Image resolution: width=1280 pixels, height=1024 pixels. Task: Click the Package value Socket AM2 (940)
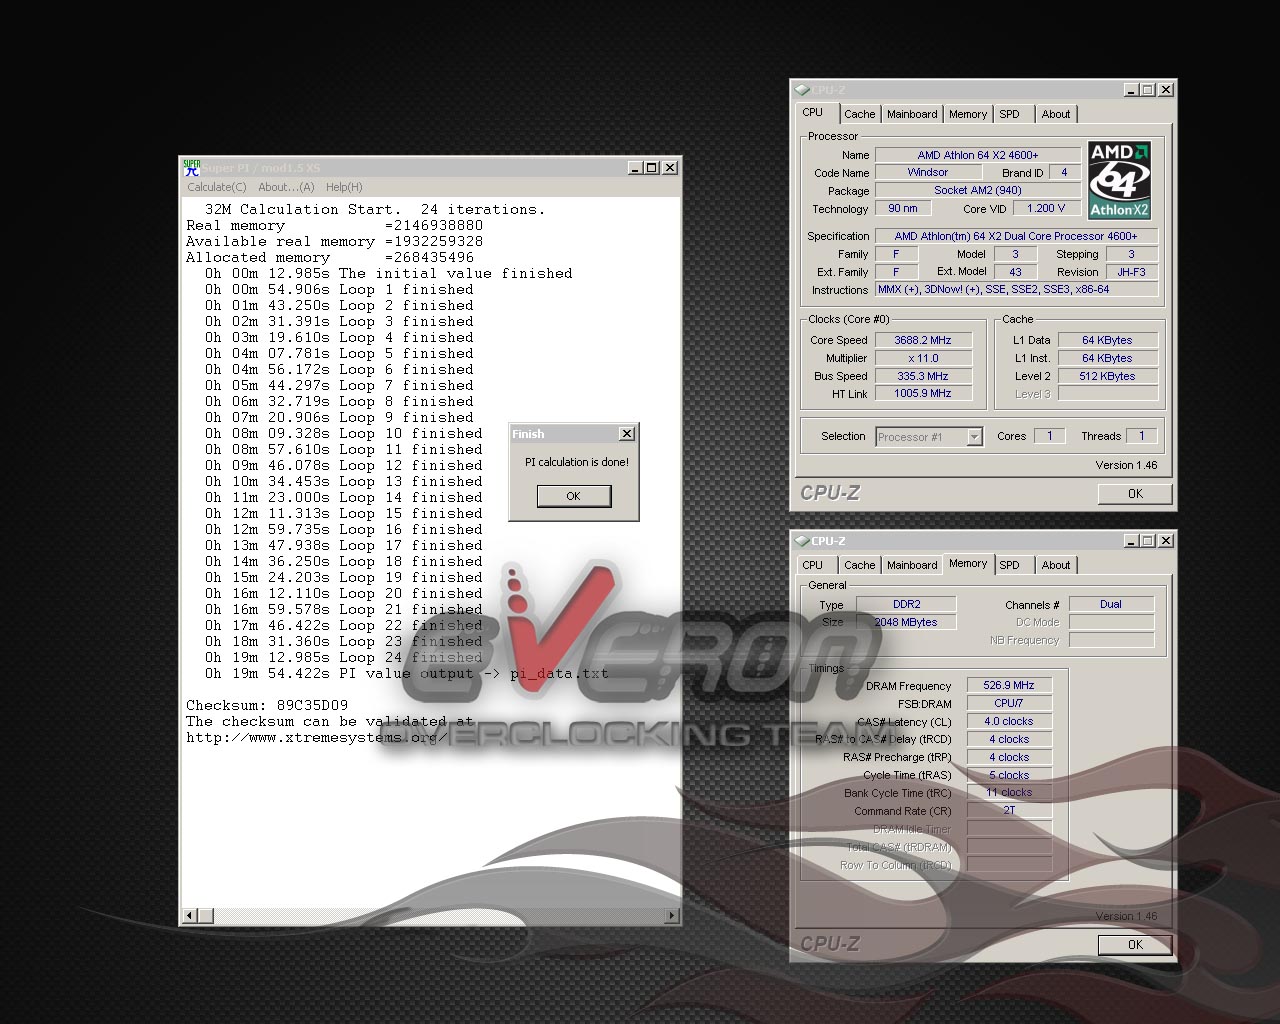[x=977, y=190]
